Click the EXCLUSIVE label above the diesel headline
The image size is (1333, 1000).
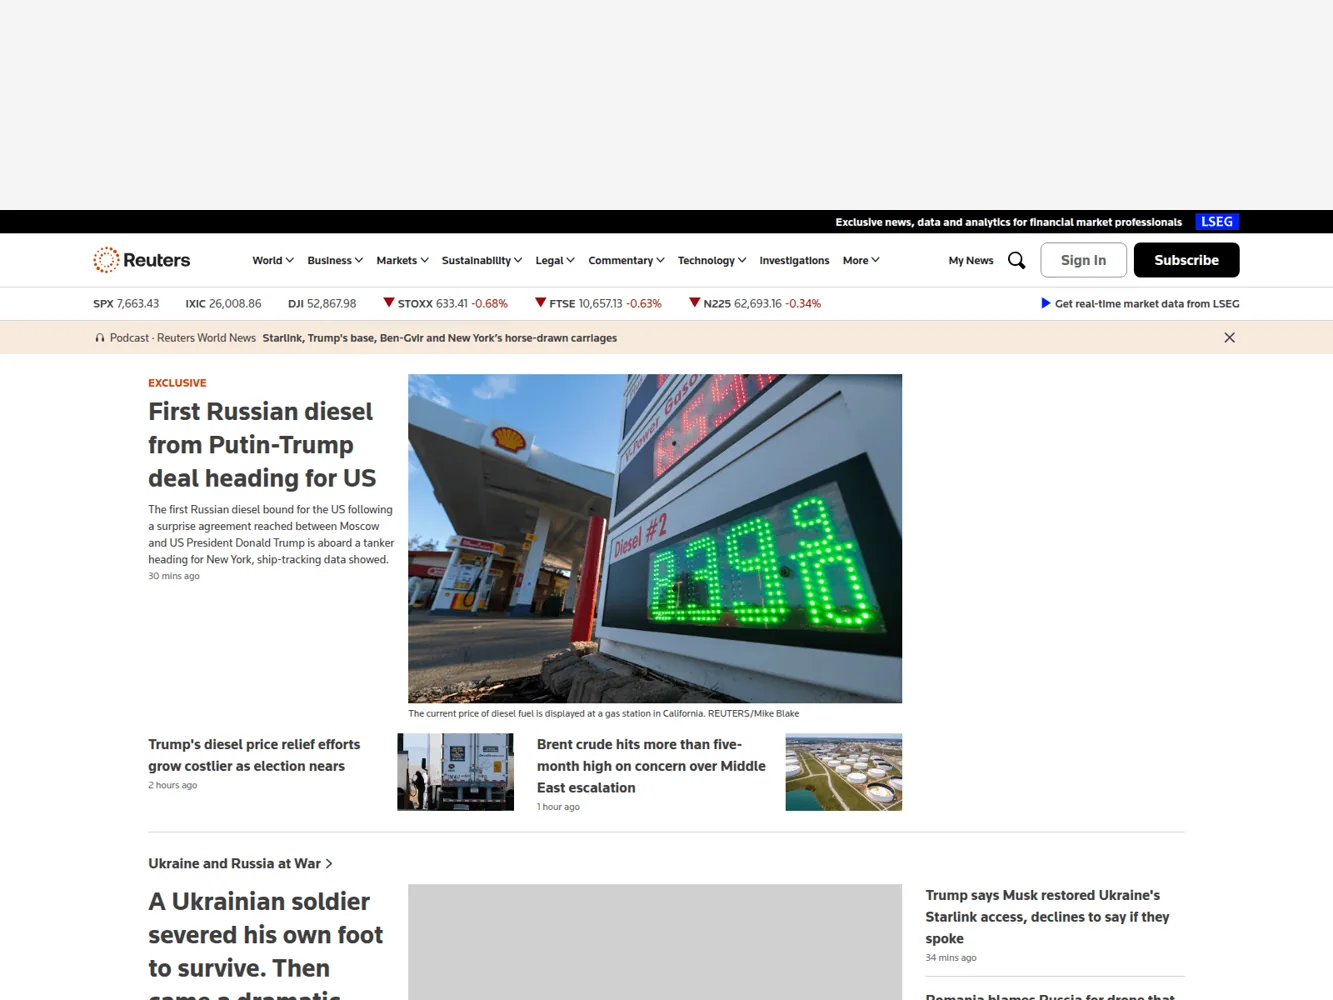click(x=177, y=383)
